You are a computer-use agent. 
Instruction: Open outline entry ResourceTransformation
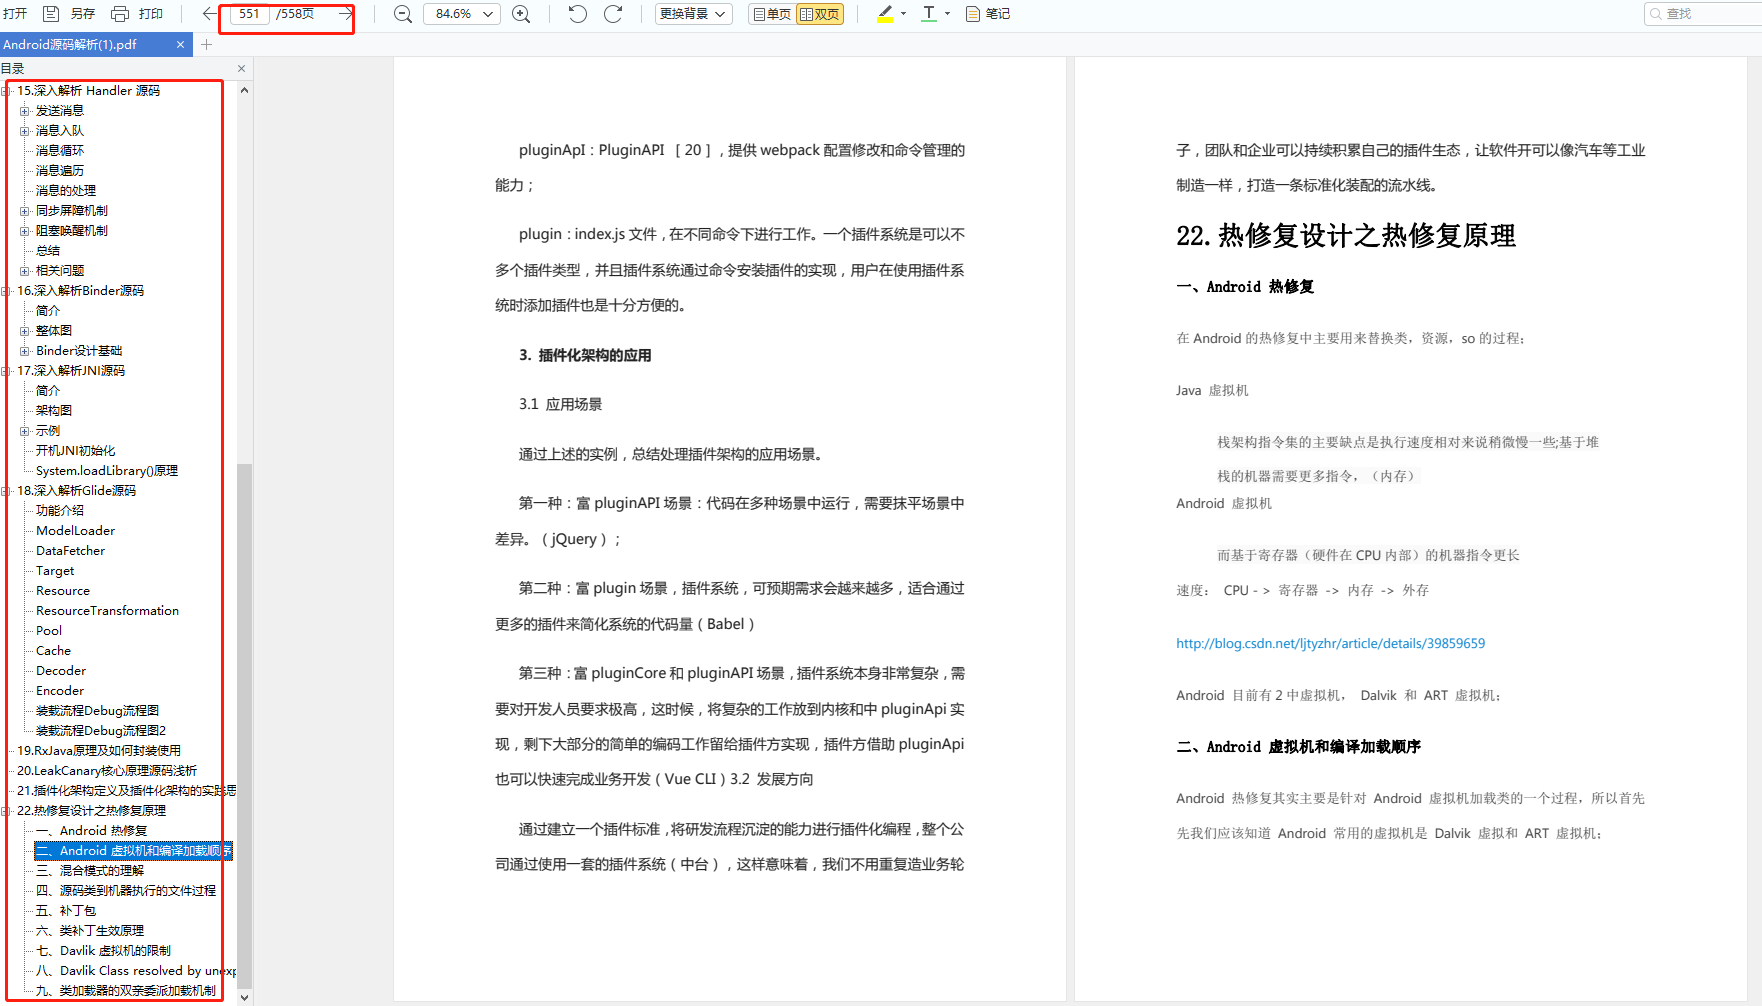[107, 611]
